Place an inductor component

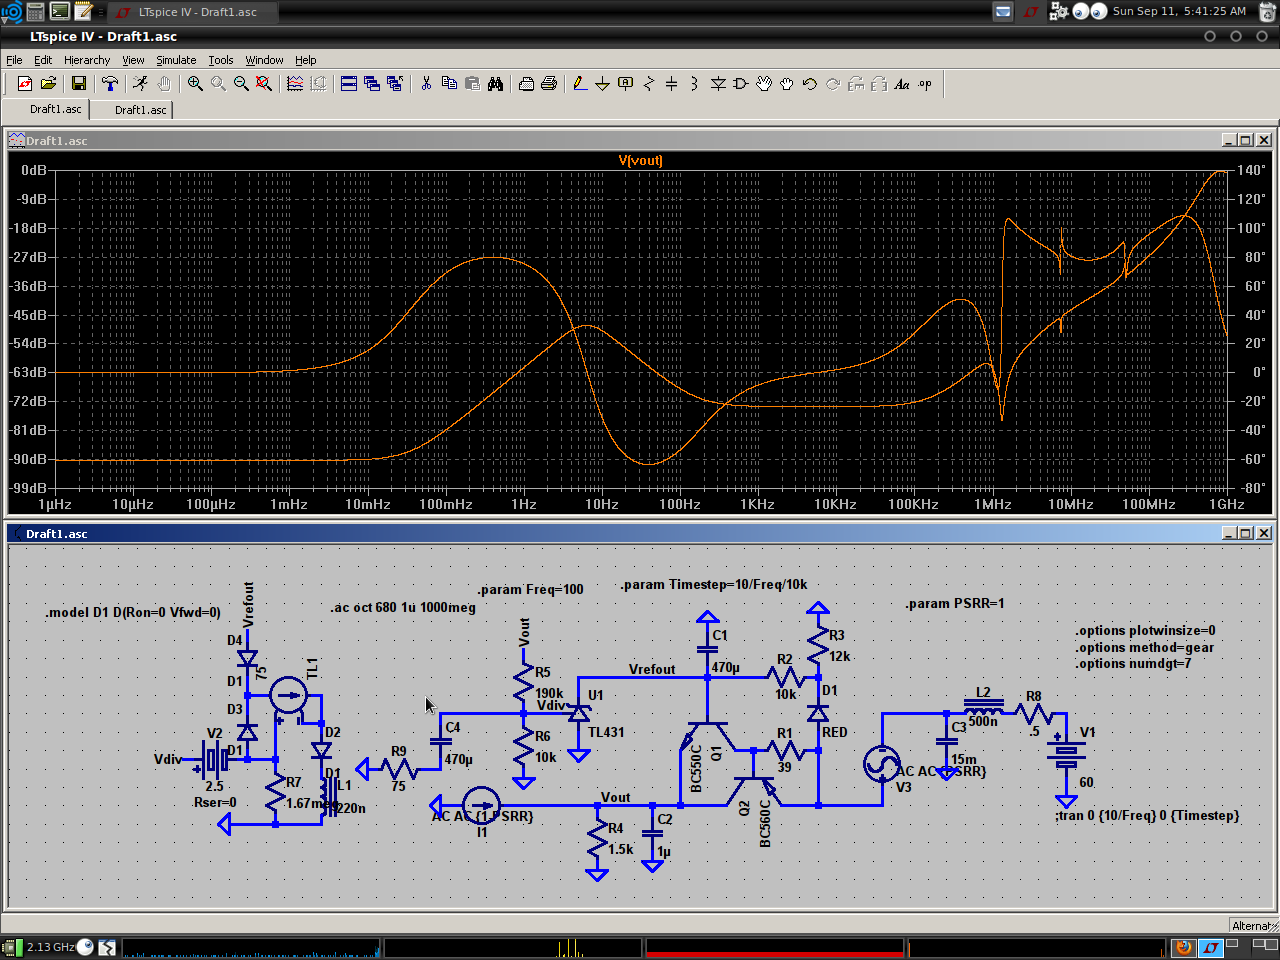[x=695, y=84]
